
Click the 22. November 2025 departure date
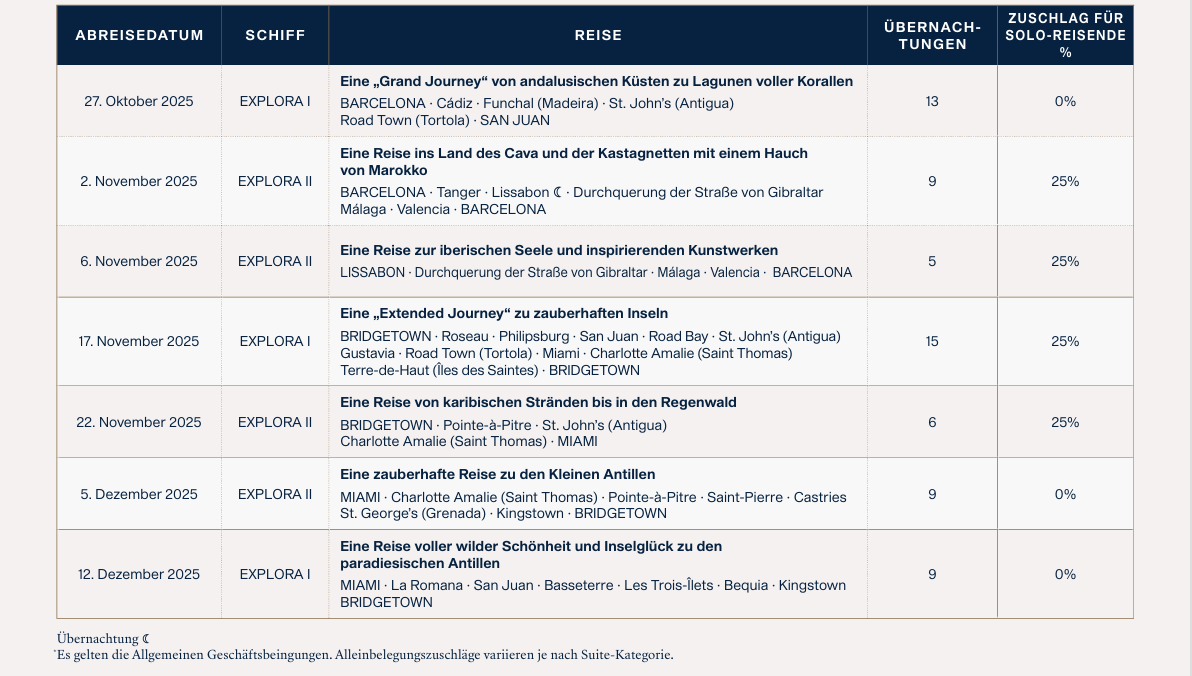[x=139, y=422]
